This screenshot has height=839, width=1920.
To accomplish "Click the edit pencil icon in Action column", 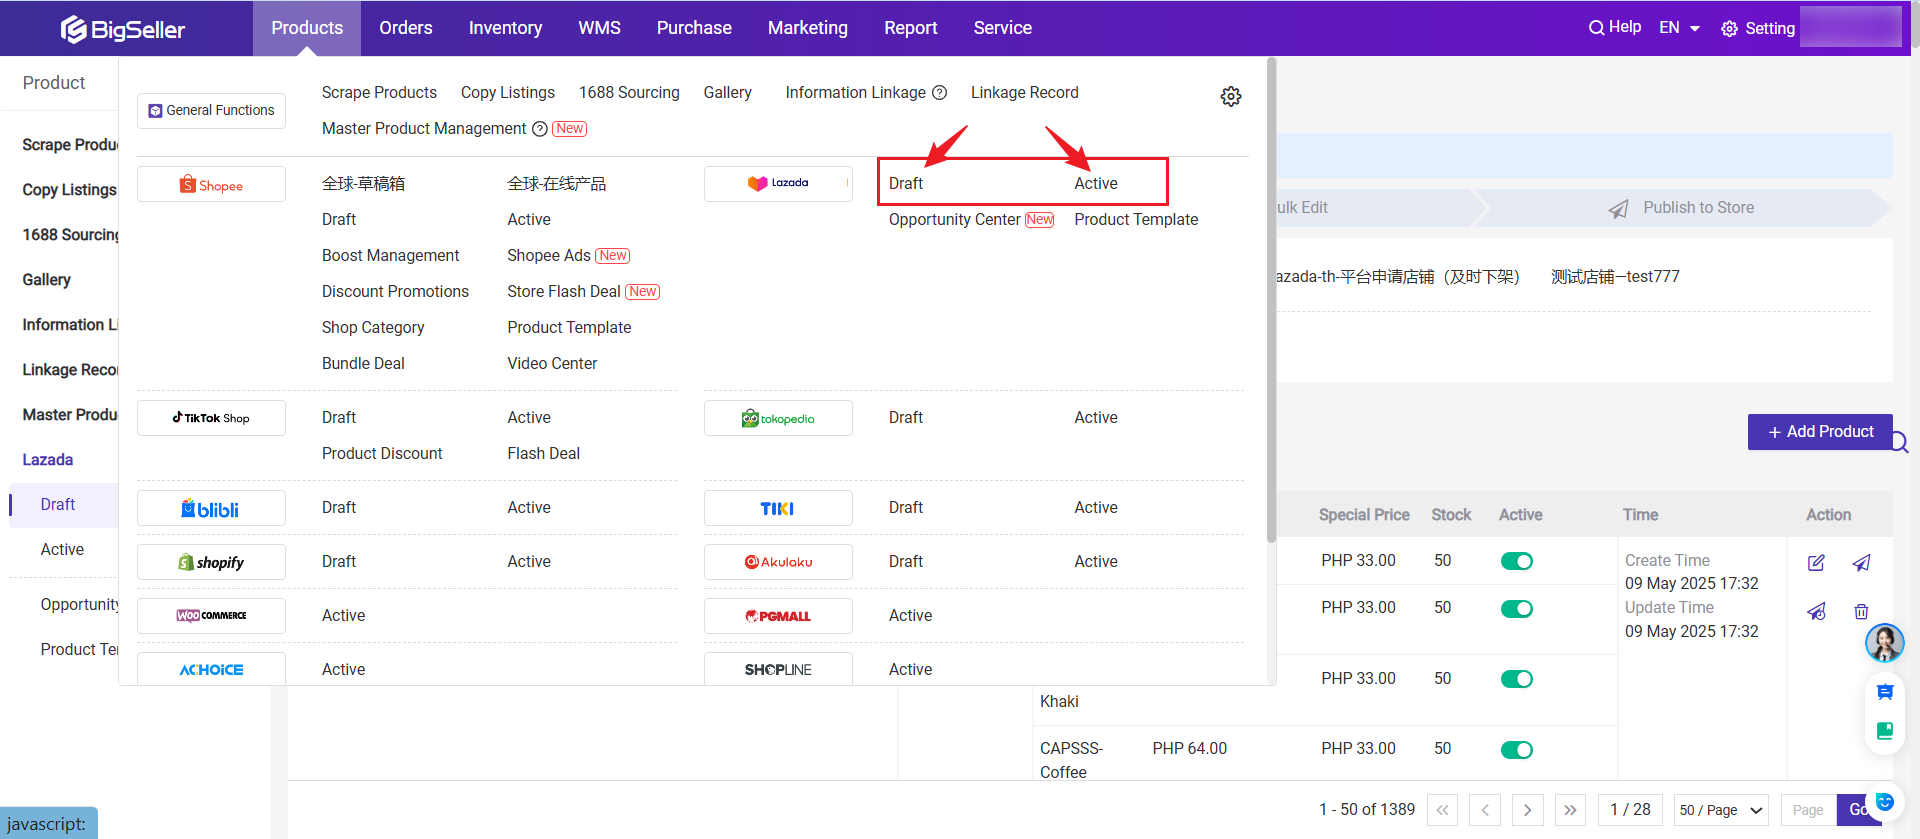I will (1816, 563).
